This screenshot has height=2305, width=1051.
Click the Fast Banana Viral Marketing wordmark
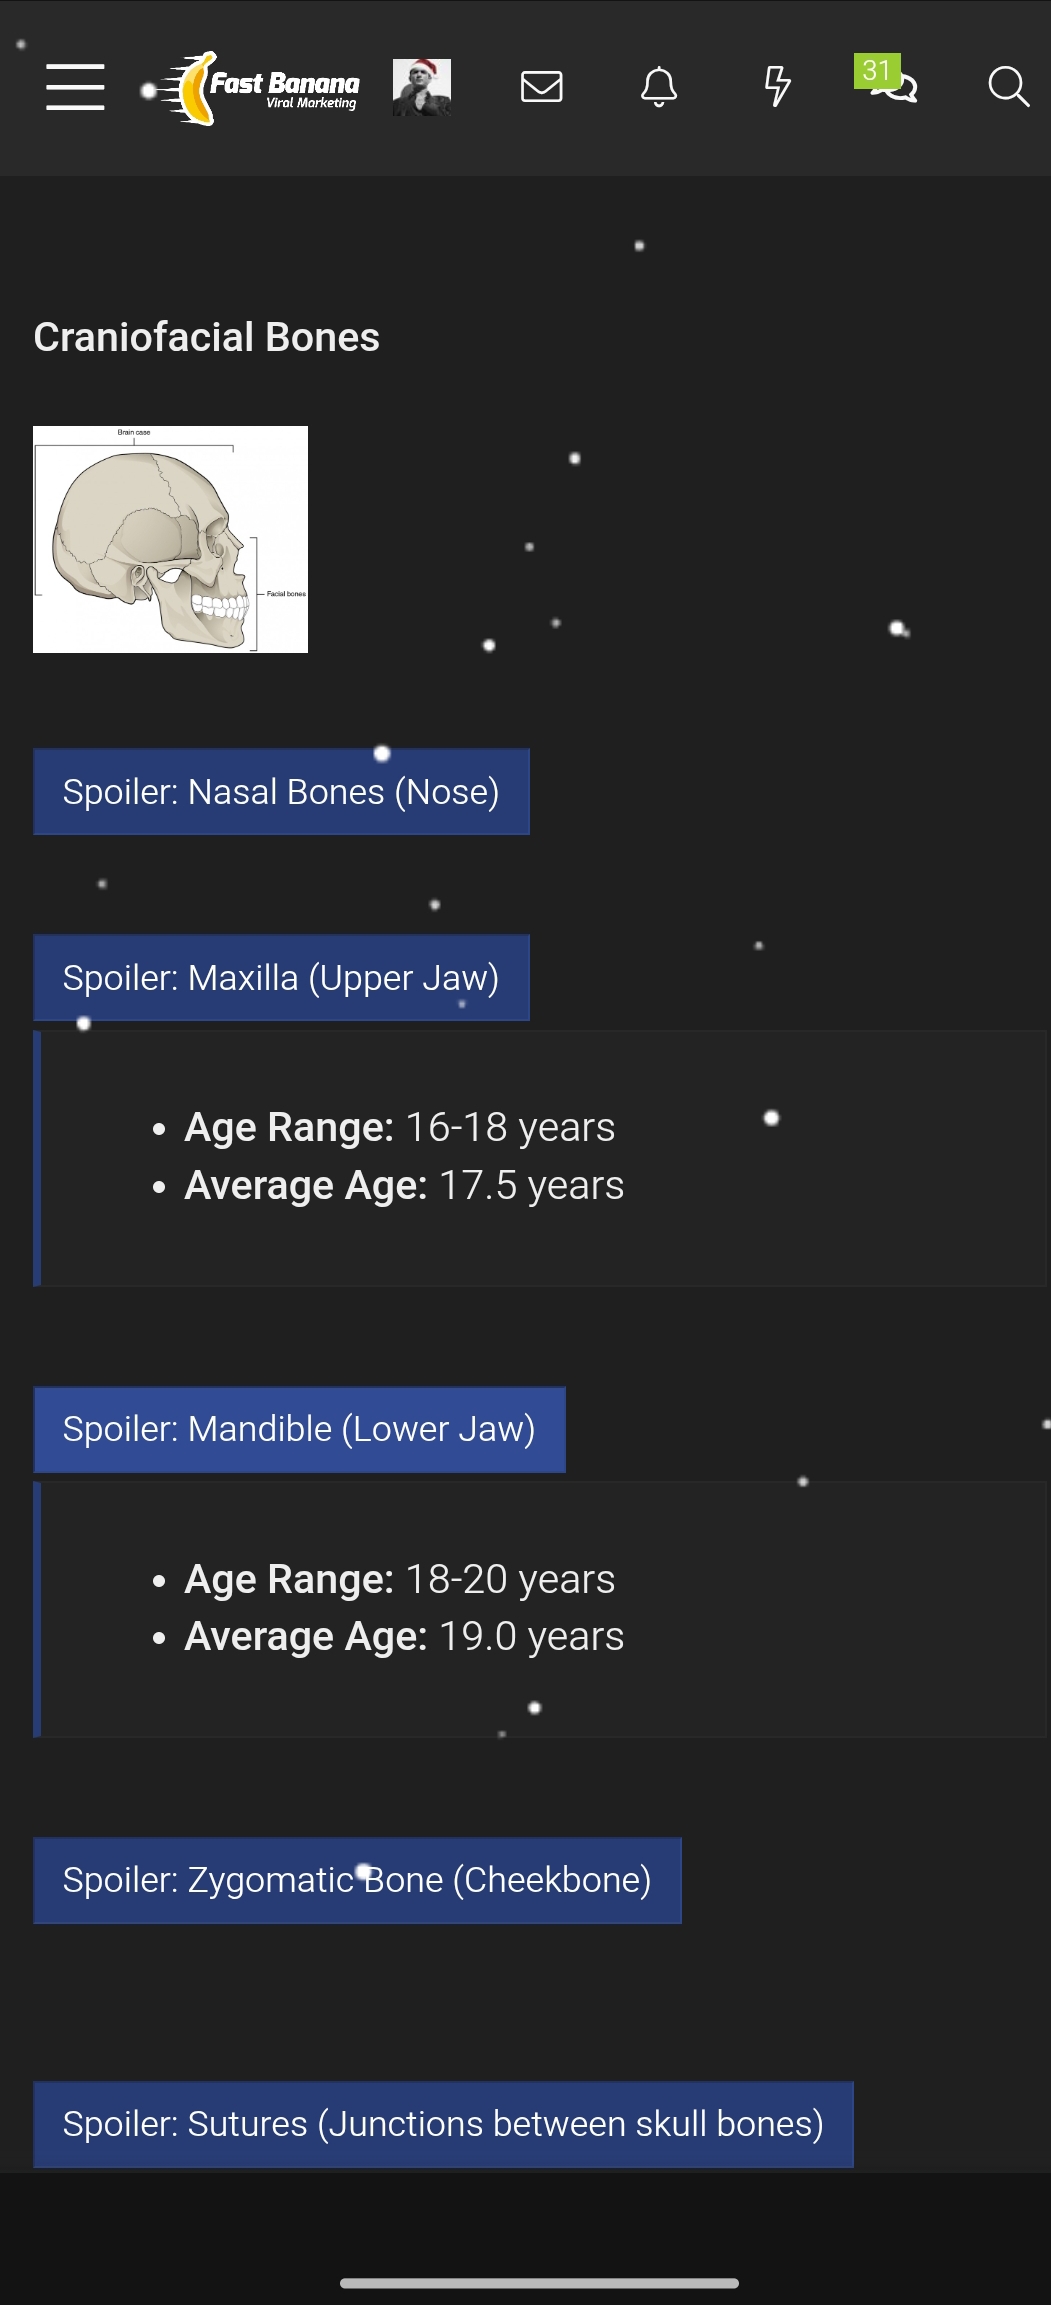click(284, 87)
